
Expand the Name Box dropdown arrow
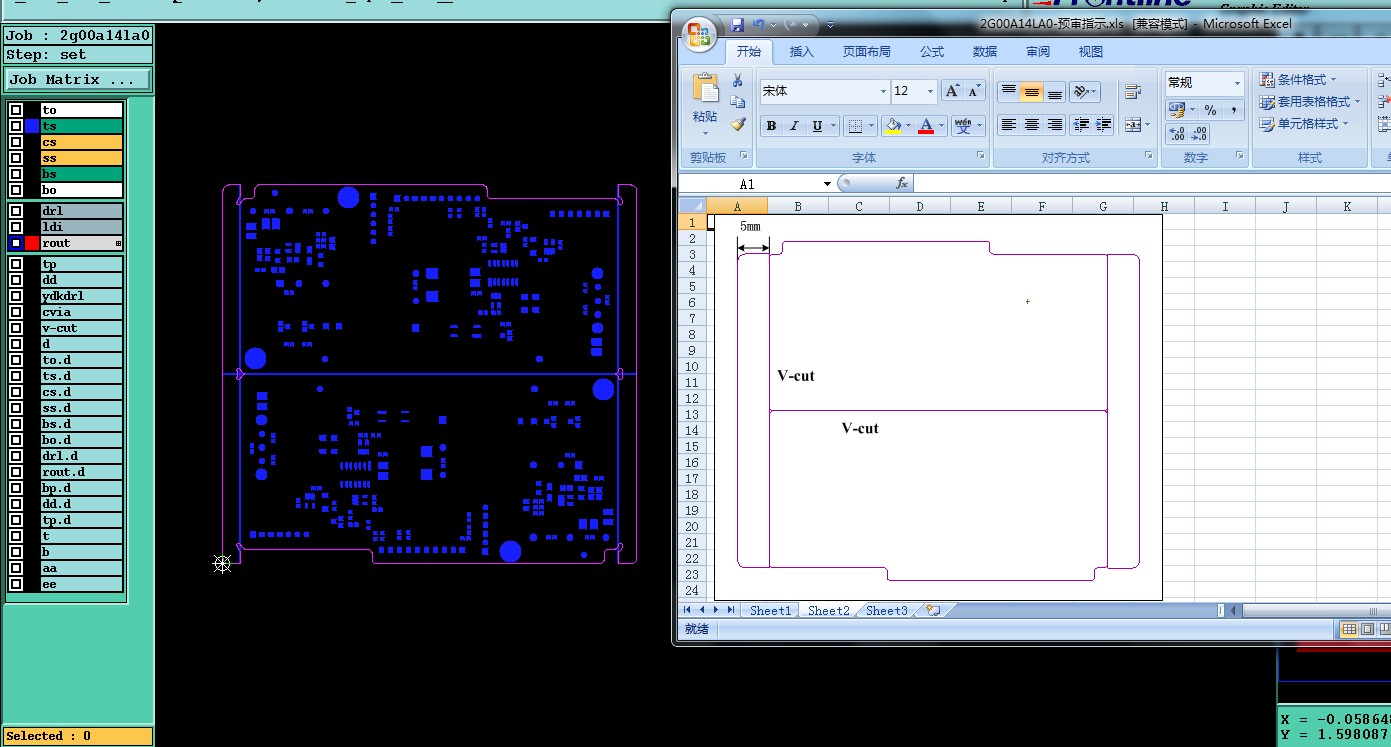pos(827,184)
